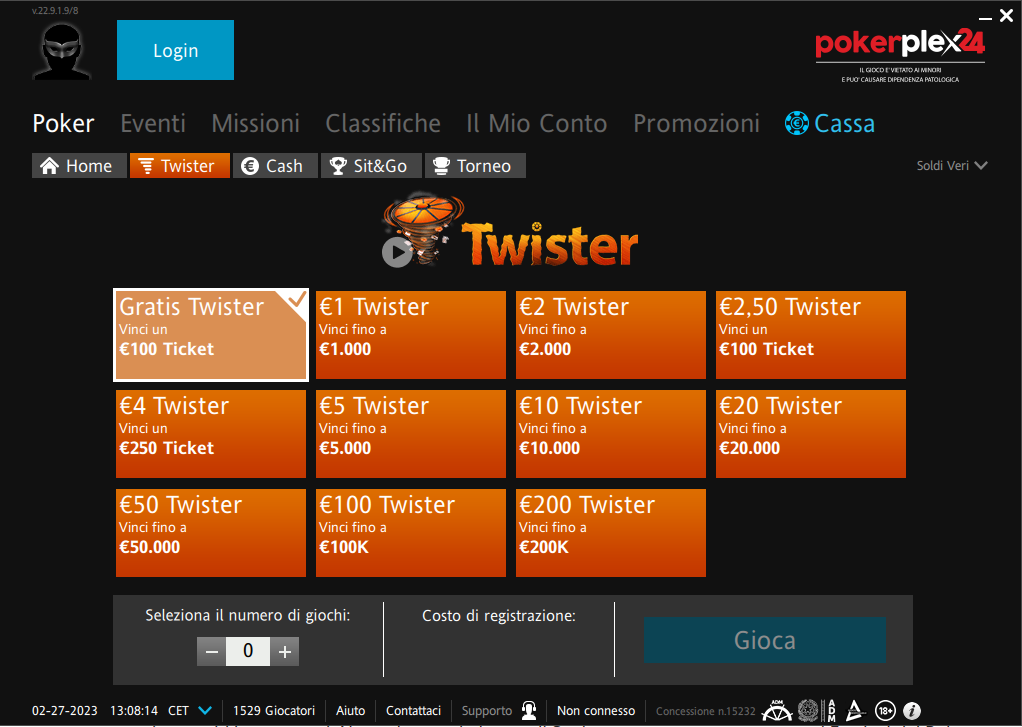Screen dimensions: 1022x727
Task: Open Il Mio Conto
Action: point(536,123)
